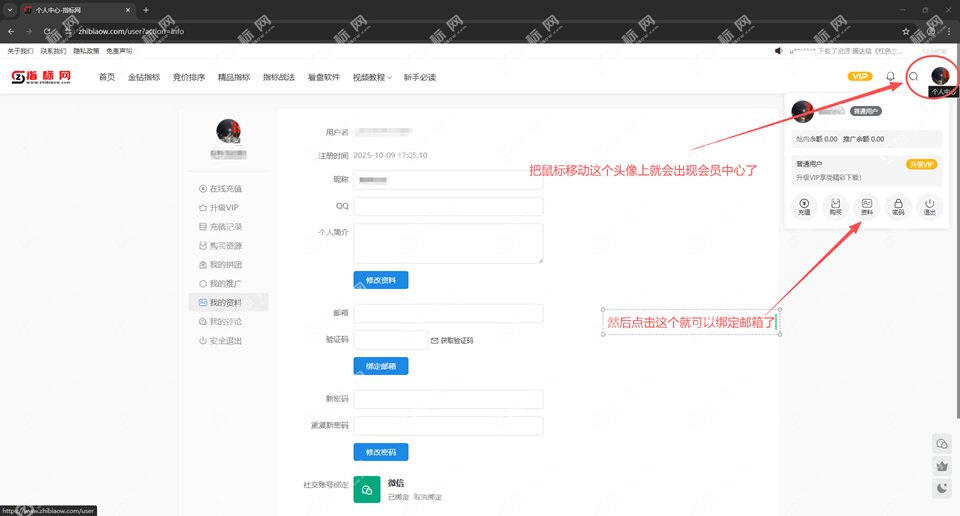Click the 获取验证码 link
This screenshot has height=516, width=960.
pyautogui.click(x=452, y=341)
